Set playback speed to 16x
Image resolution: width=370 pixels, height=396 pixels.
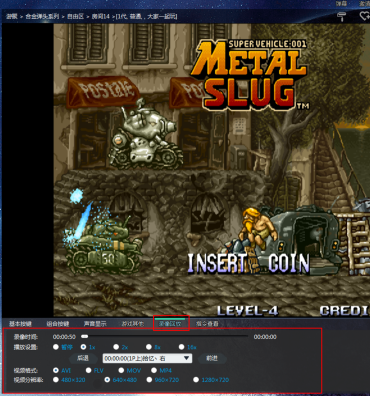point(187,347)
